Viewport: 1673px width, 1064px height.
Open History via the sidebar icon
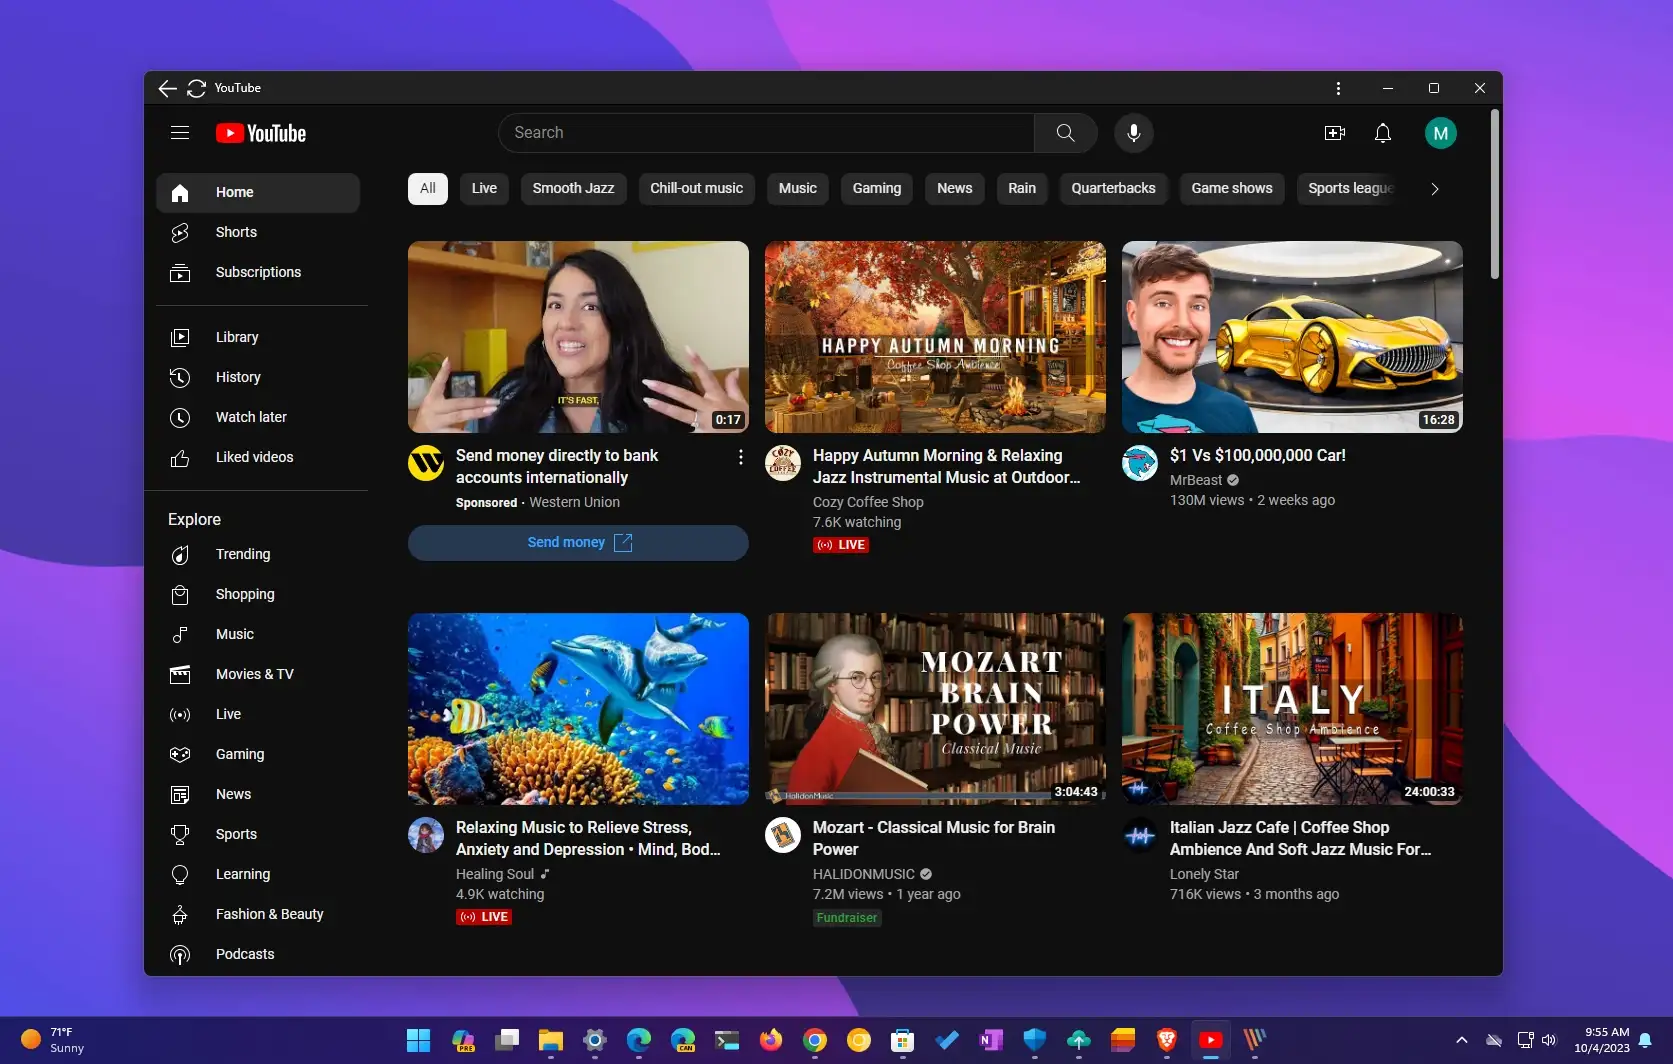tap(181, 377)
